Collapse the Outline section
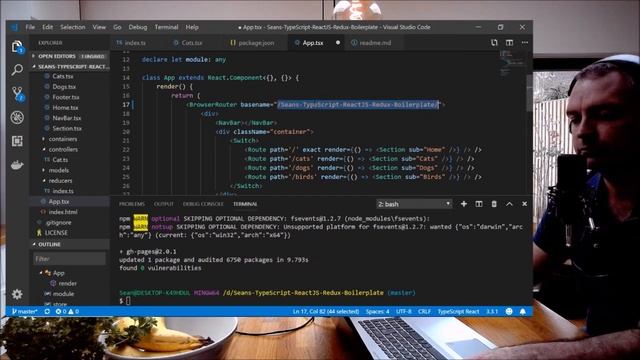This screenshot has height=360, width=640. pos(69,244)
